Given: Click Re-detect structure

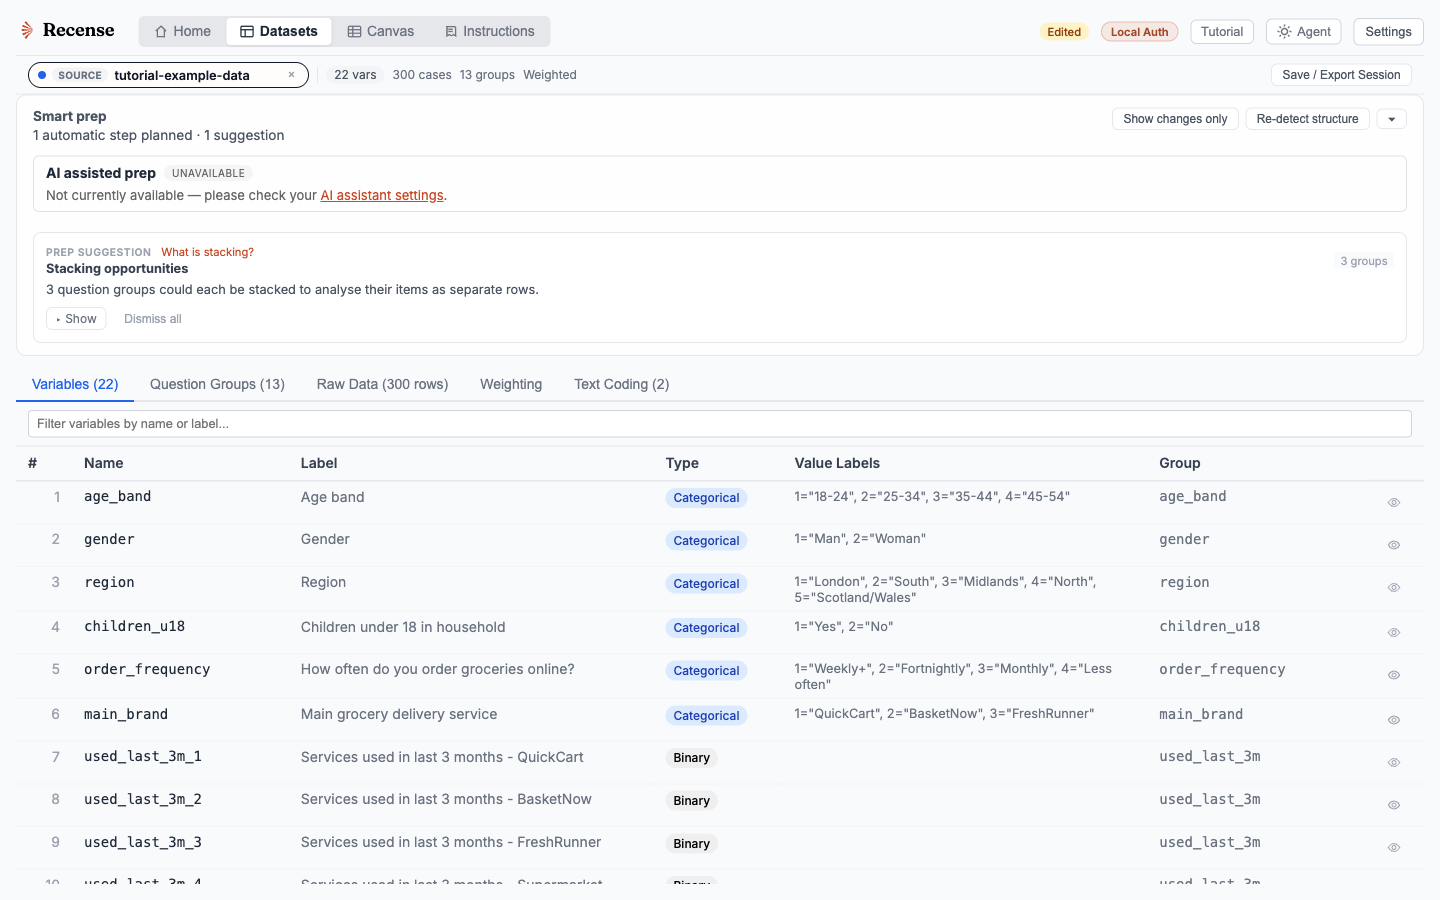Looking at the screenshot, I should coord(1307,119).
